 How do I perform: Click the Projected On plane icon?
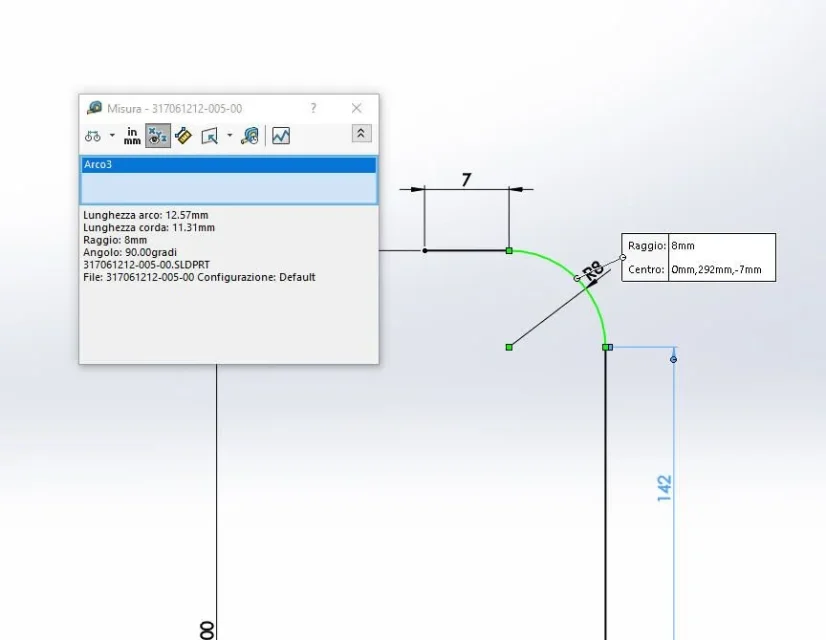(210, 136)
